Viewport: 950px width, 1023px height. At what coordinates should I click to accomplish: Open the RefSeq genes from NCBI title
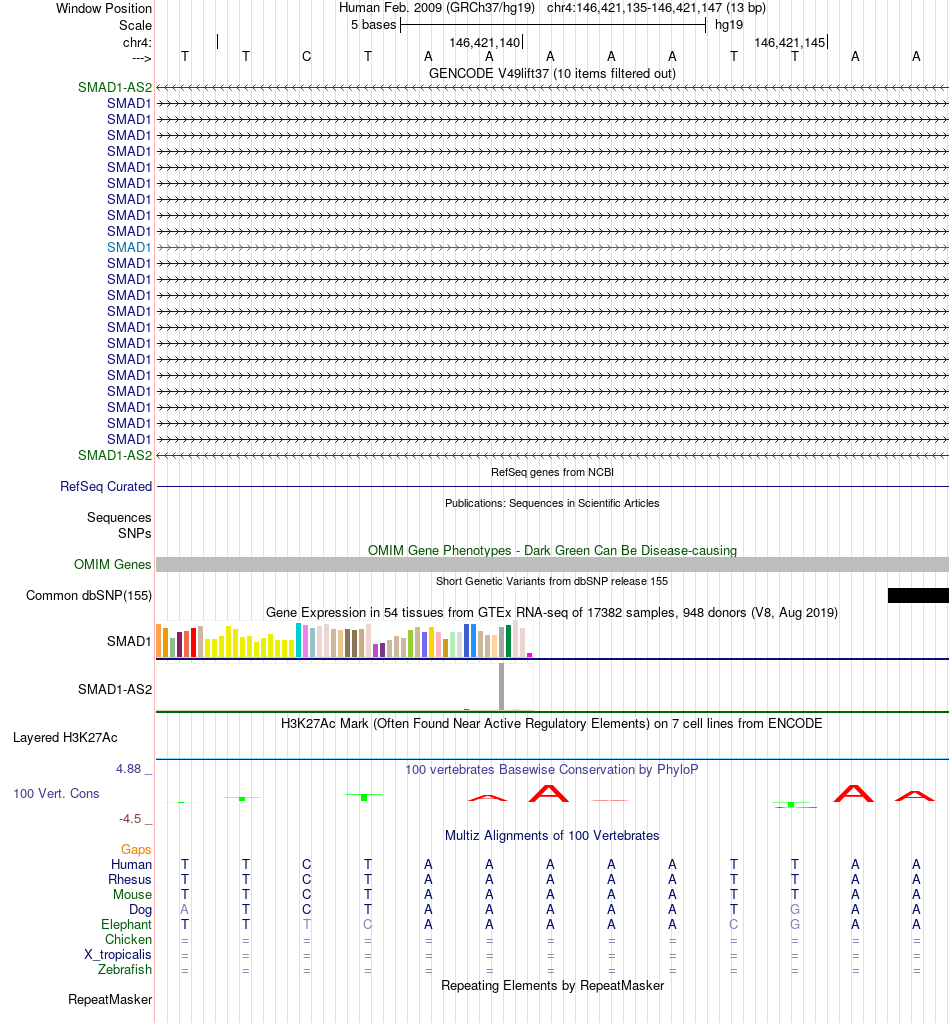coord(552,472)
